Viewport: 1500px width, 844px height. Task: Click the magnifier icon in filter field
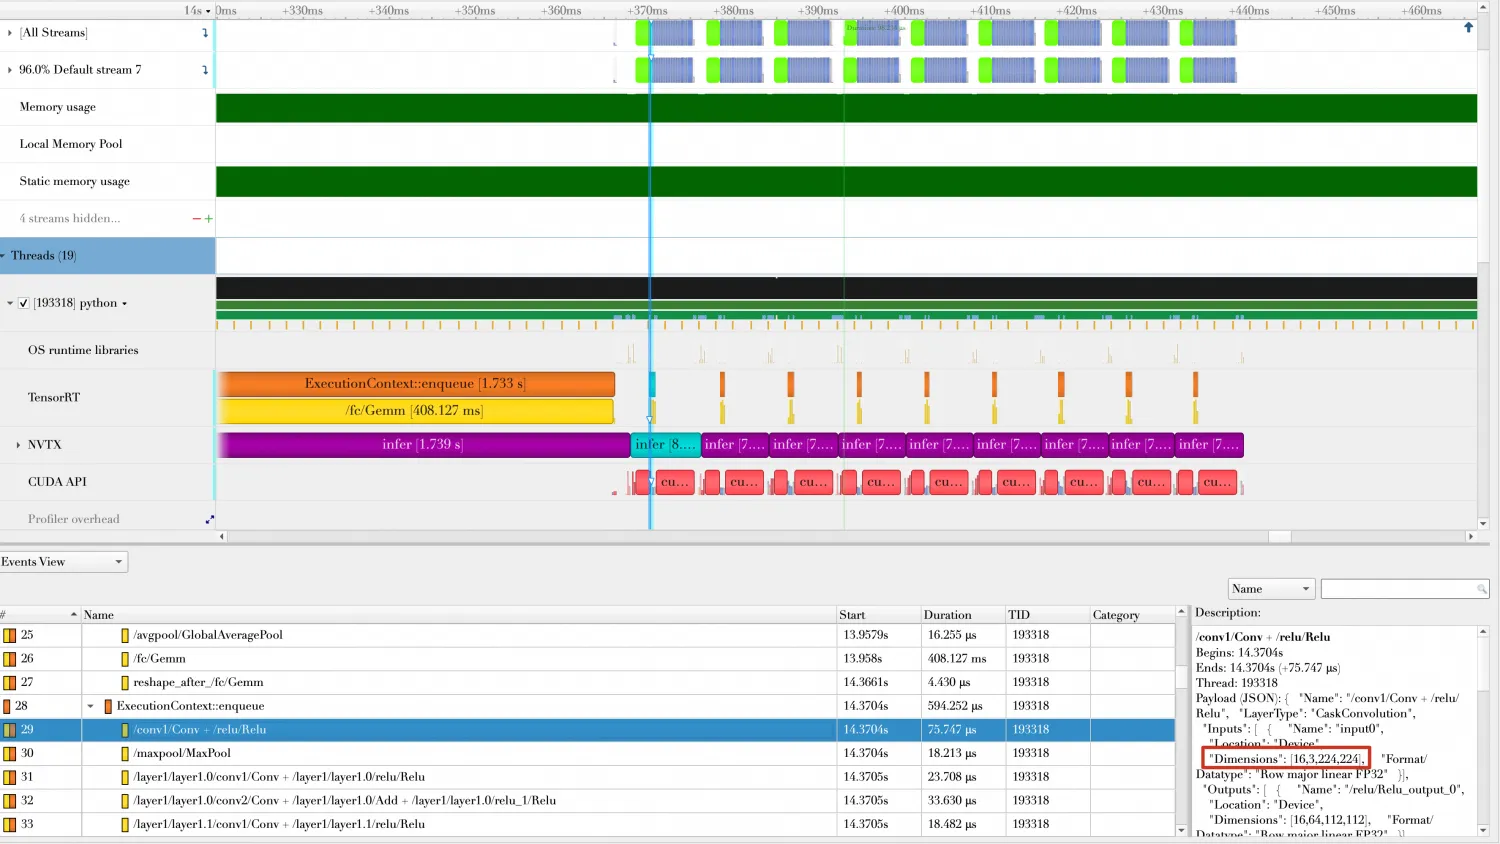tap(1481, 589)
